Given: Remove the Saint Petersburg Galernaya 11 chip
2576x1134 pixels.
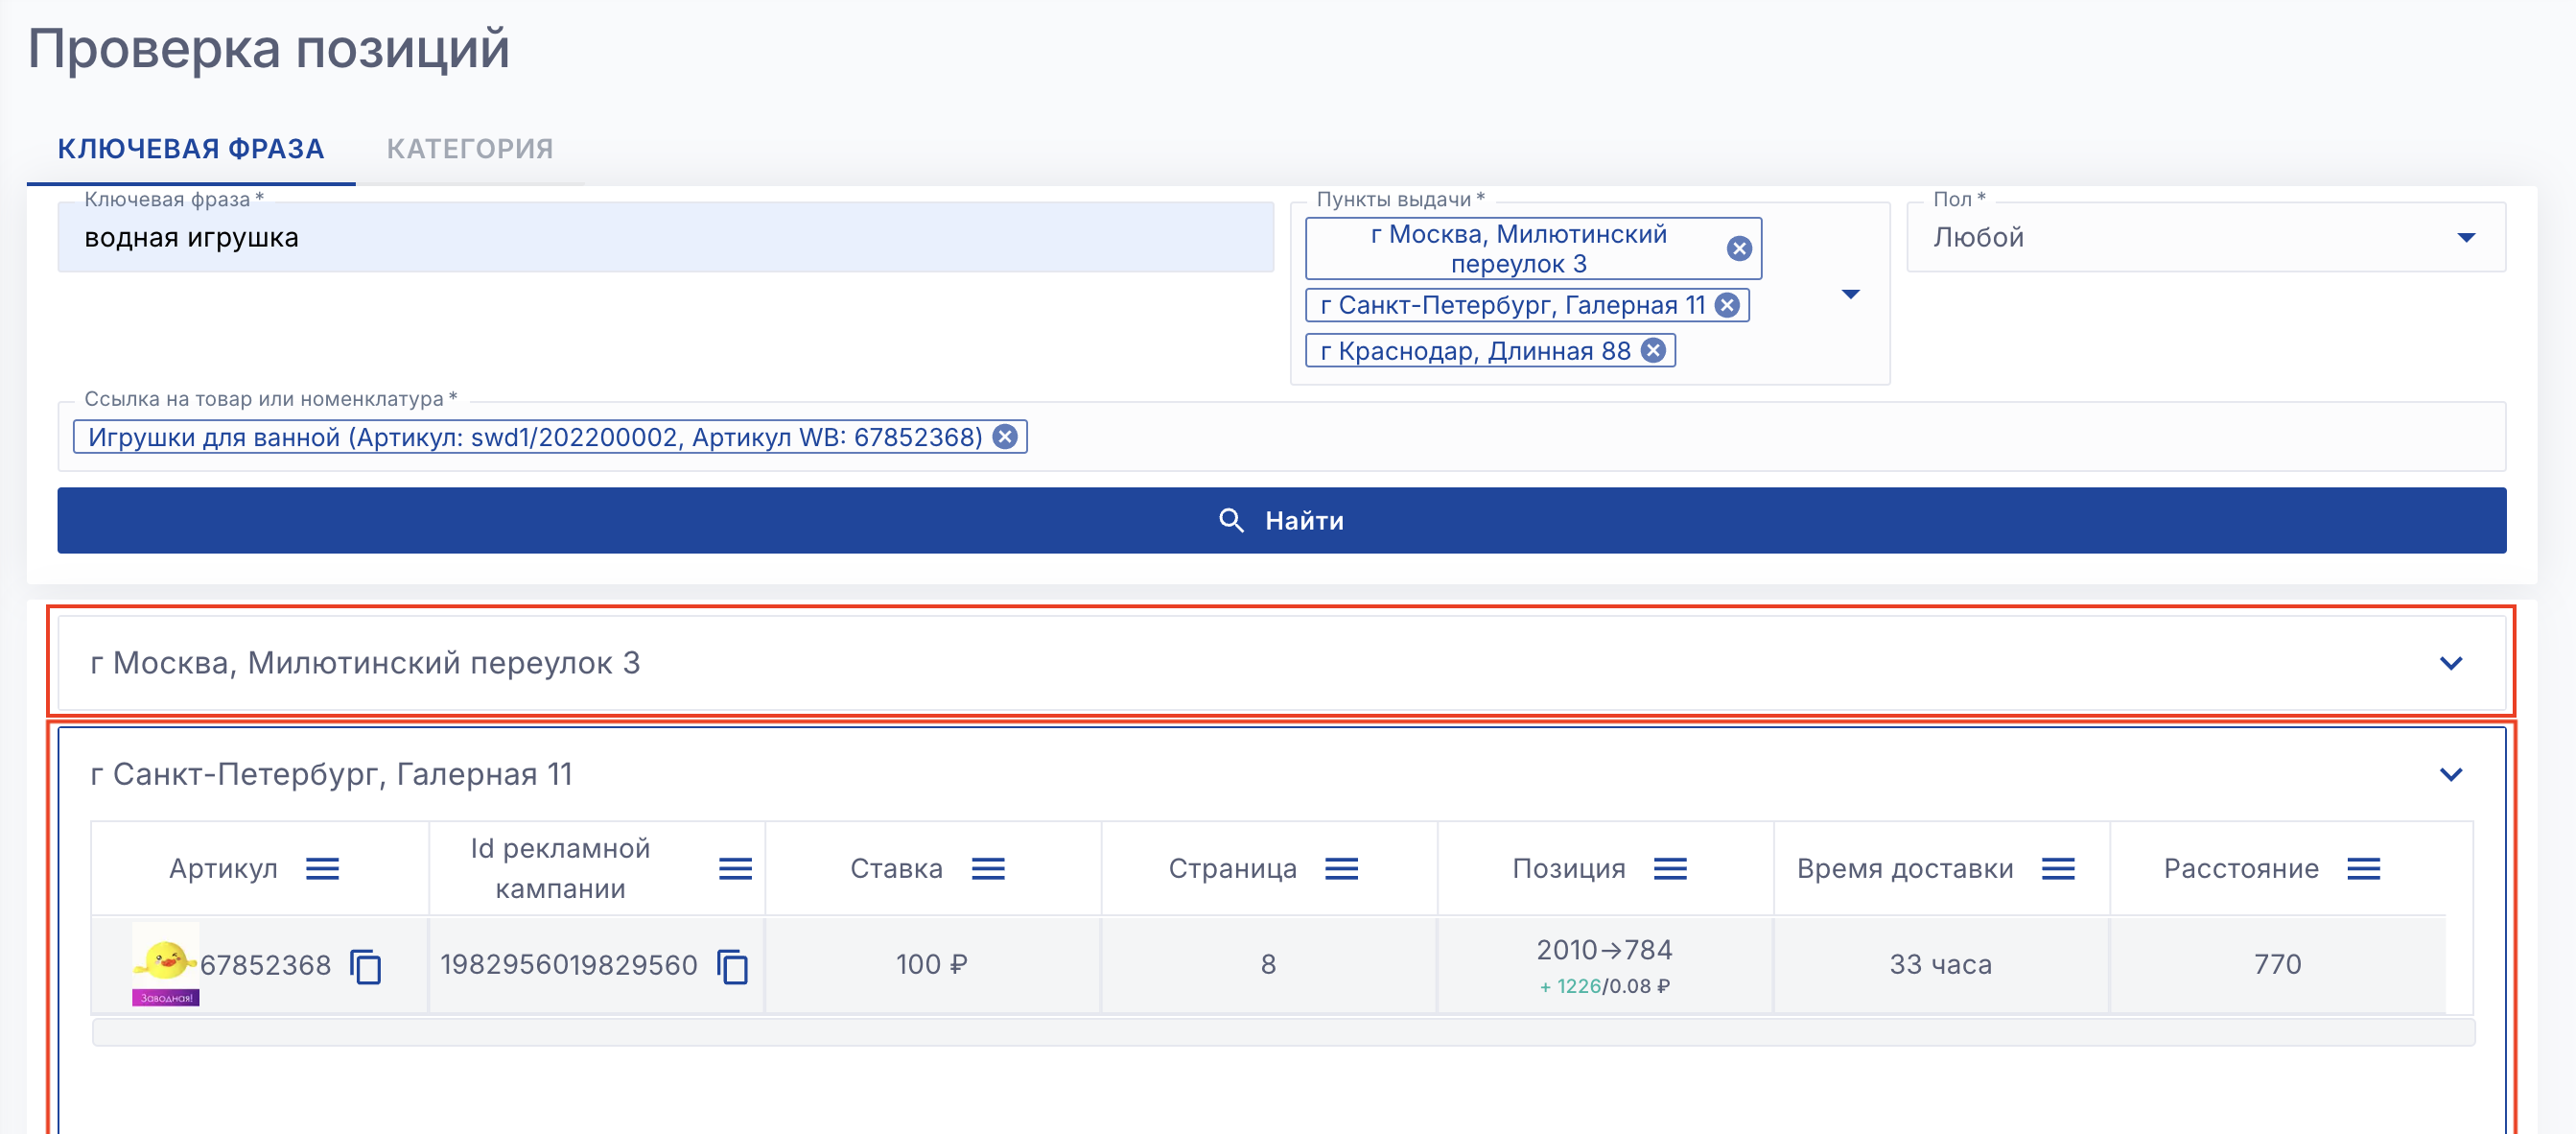Looking at the screenshot, I should click(x=1727, y=305).
